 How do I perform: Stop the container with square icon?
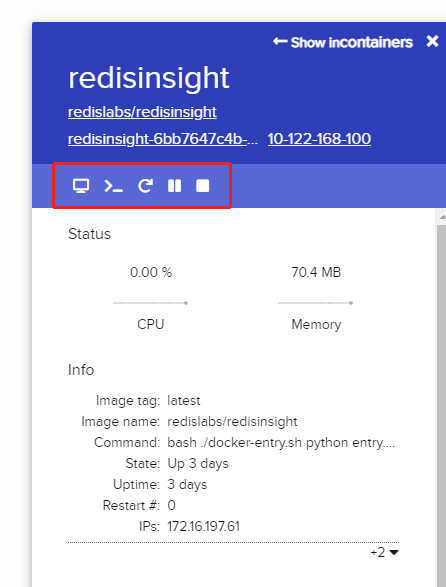[x=203, y=186]
